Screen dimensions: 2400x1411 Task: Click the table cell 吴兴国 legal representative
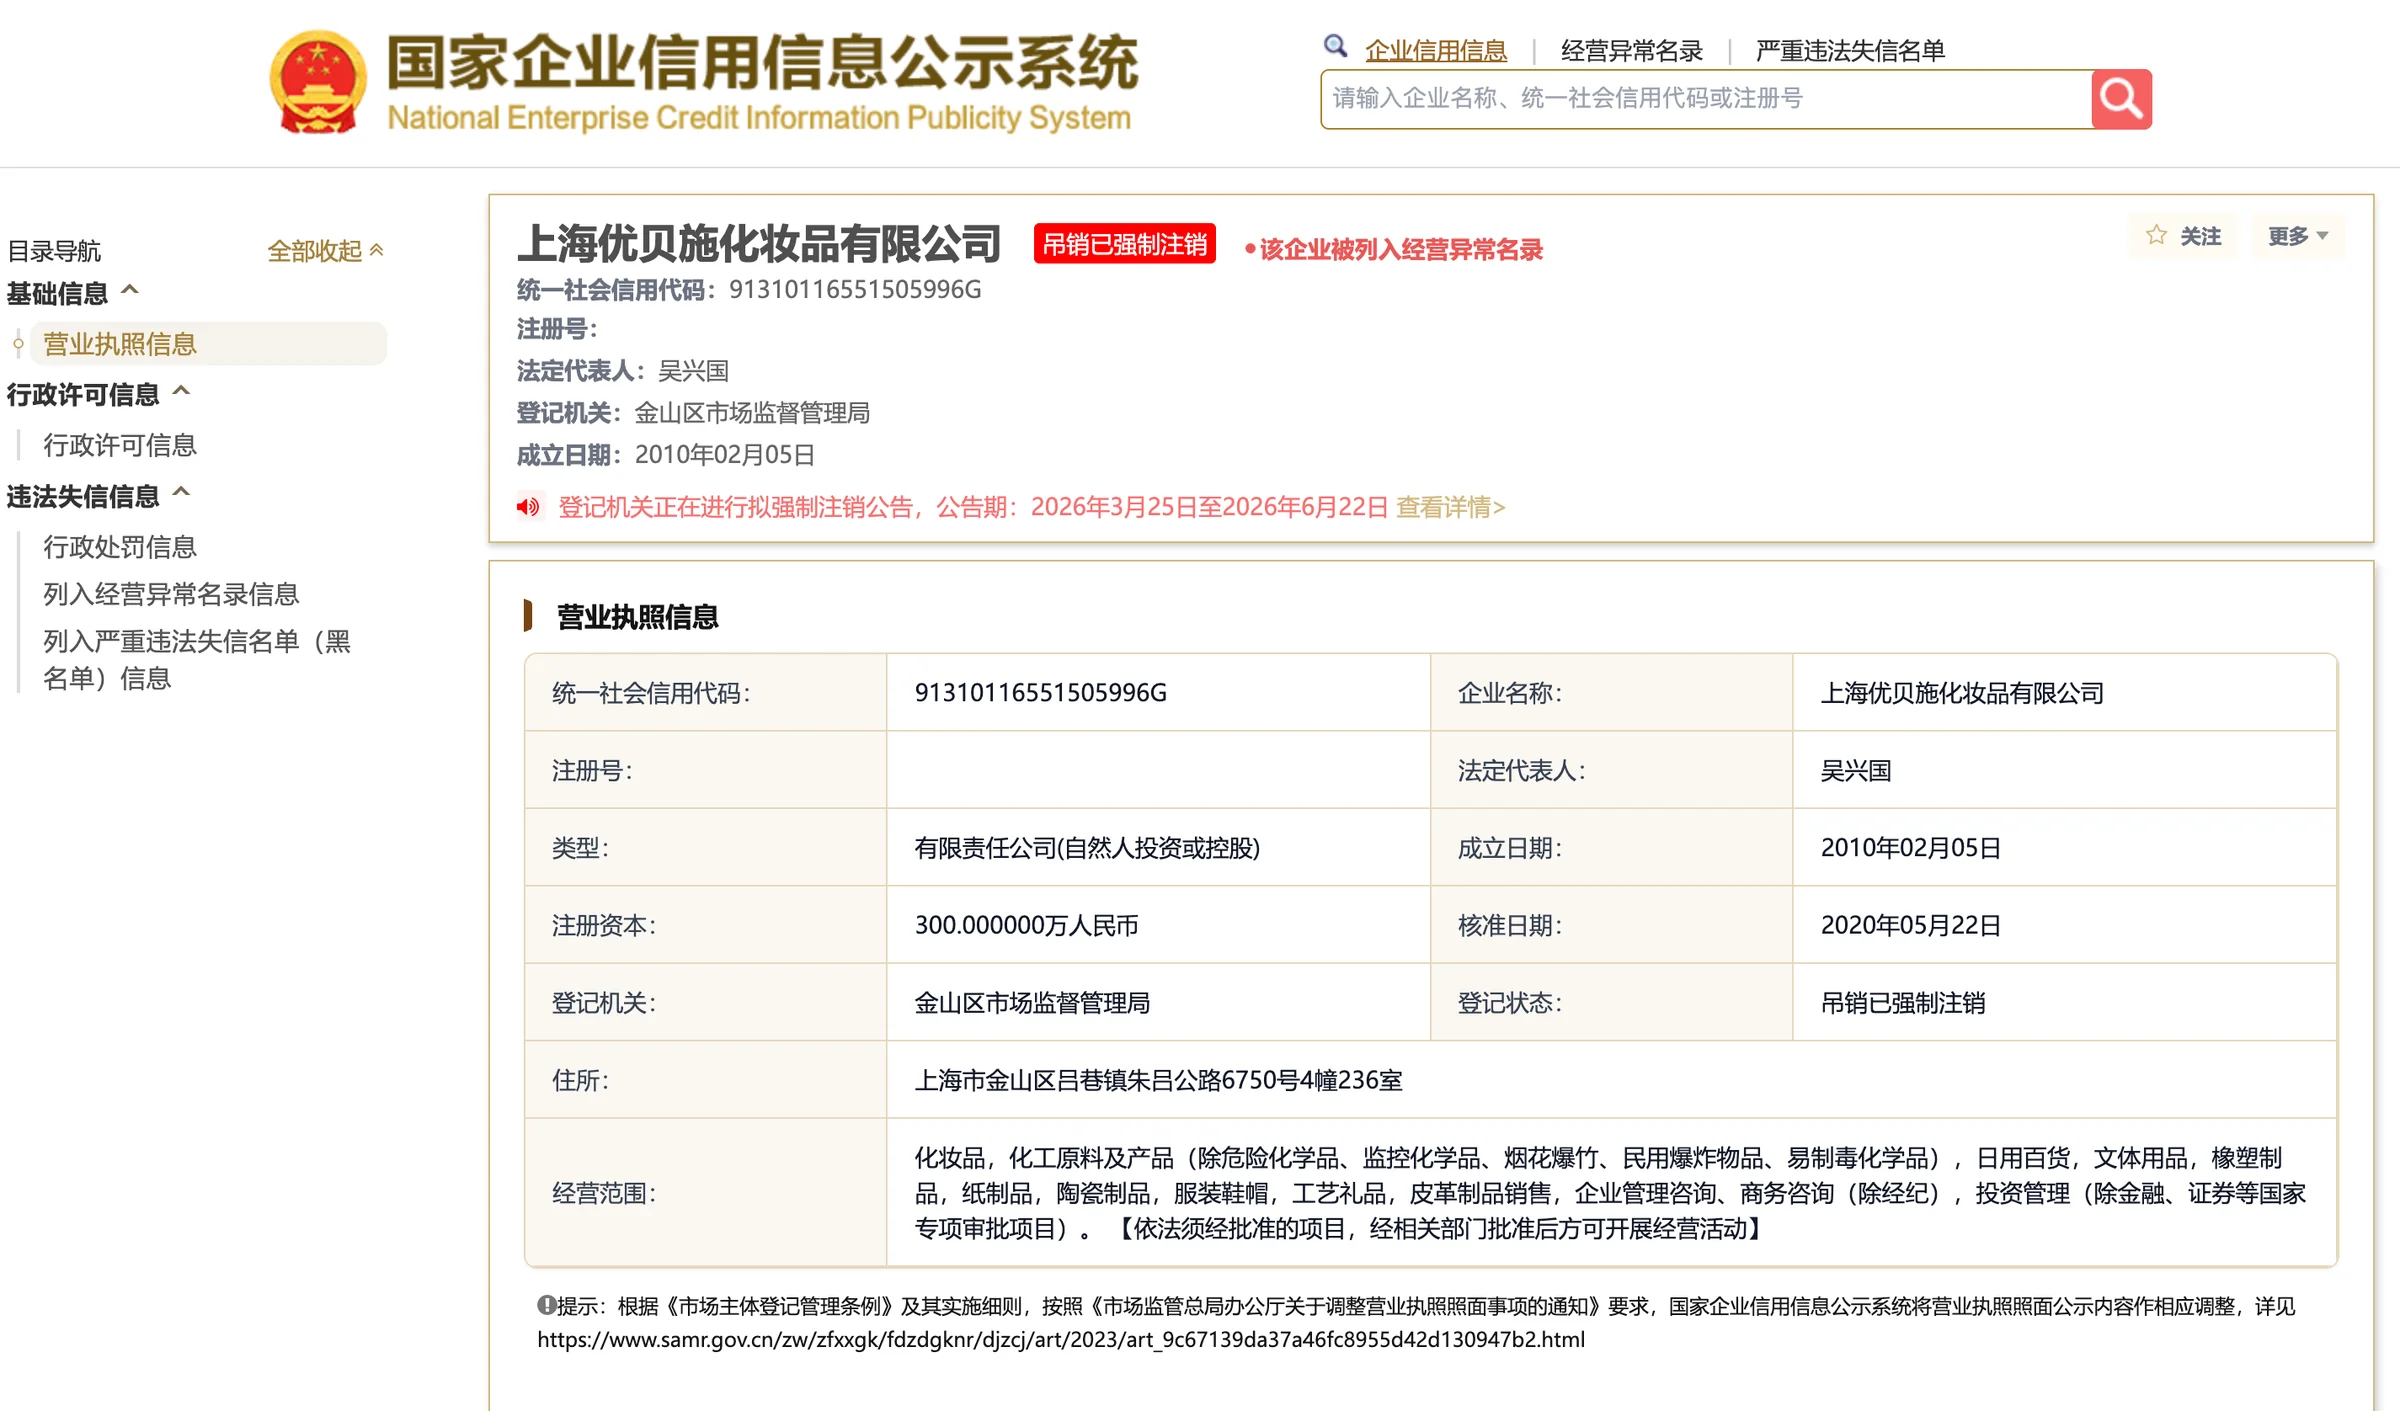(x=1856, y=770)
